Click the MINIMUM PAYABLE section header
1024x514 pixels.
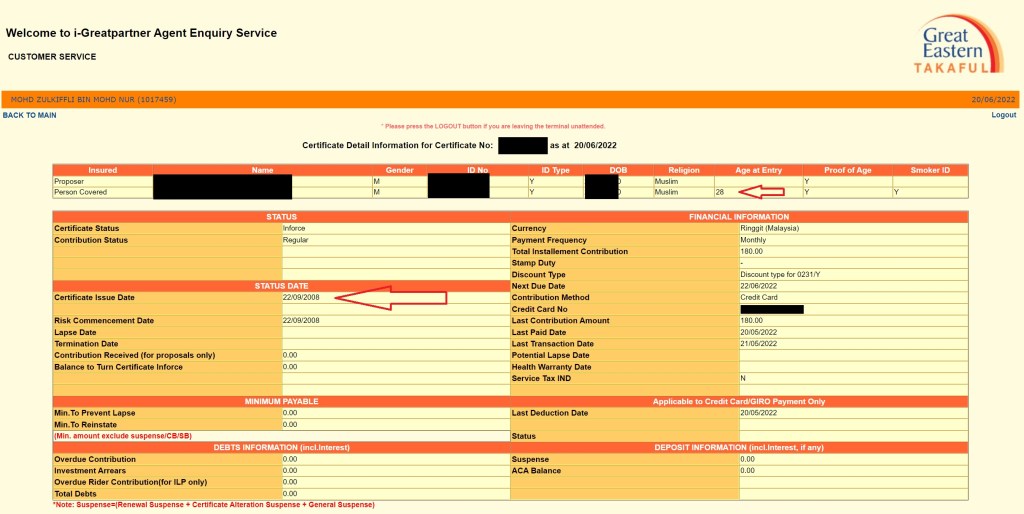(x=281, y=401)
